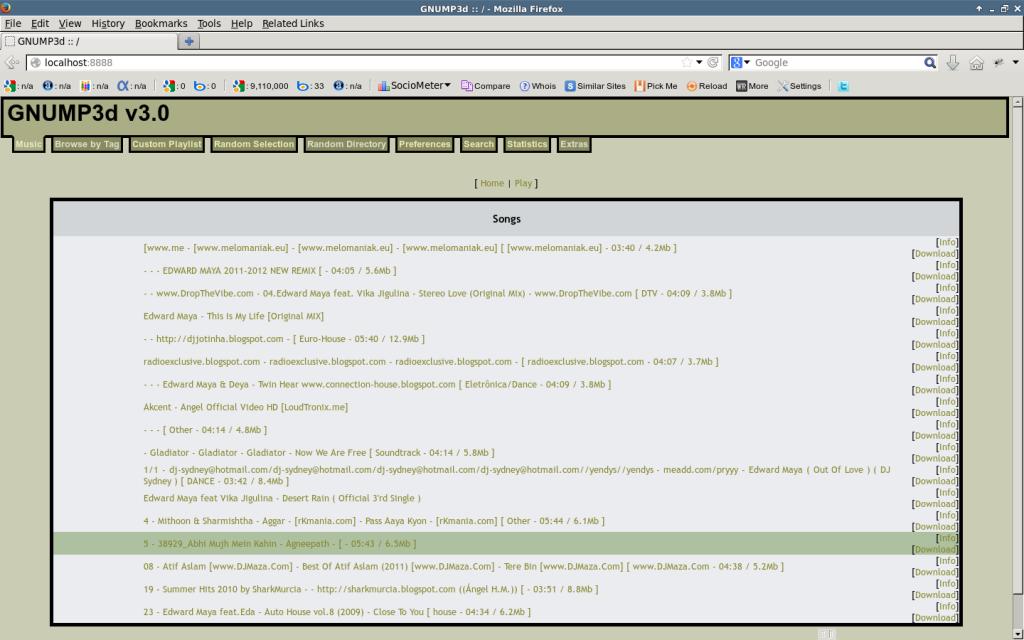Open the Bookmarks menu
1024x640 pixels.
coord(161,24)
